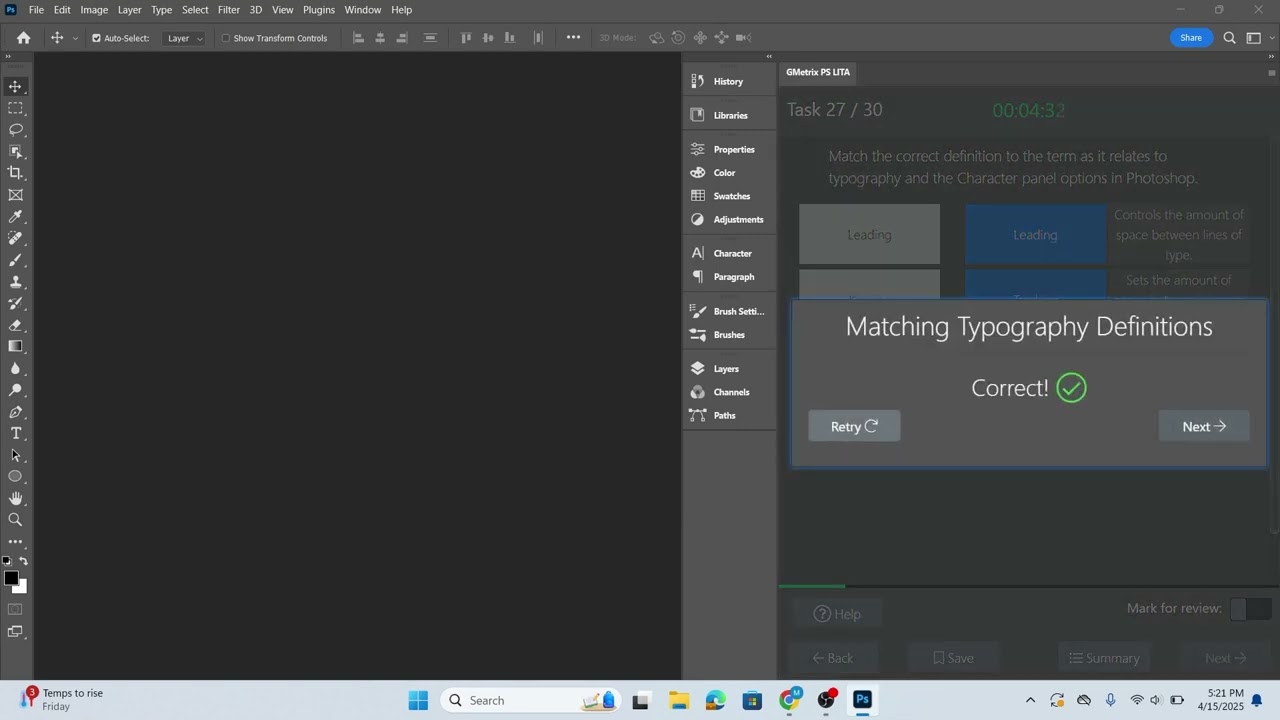Open Move tool preset picker arrow

[x=75, y=38]
